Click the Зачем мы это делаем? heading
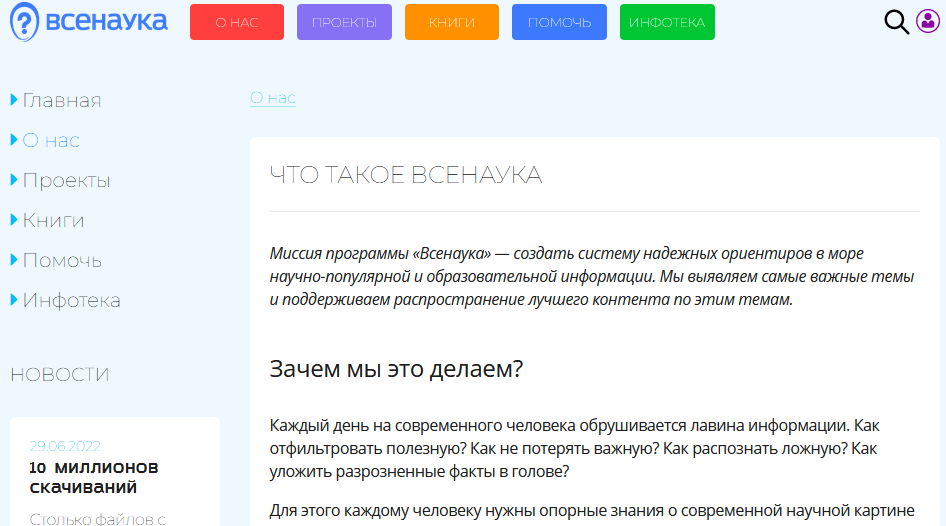 click(x=396, y=369)
